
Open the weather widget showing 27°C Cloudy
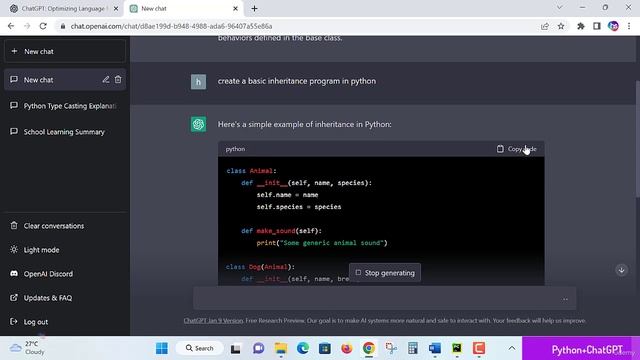click(27, 348)
